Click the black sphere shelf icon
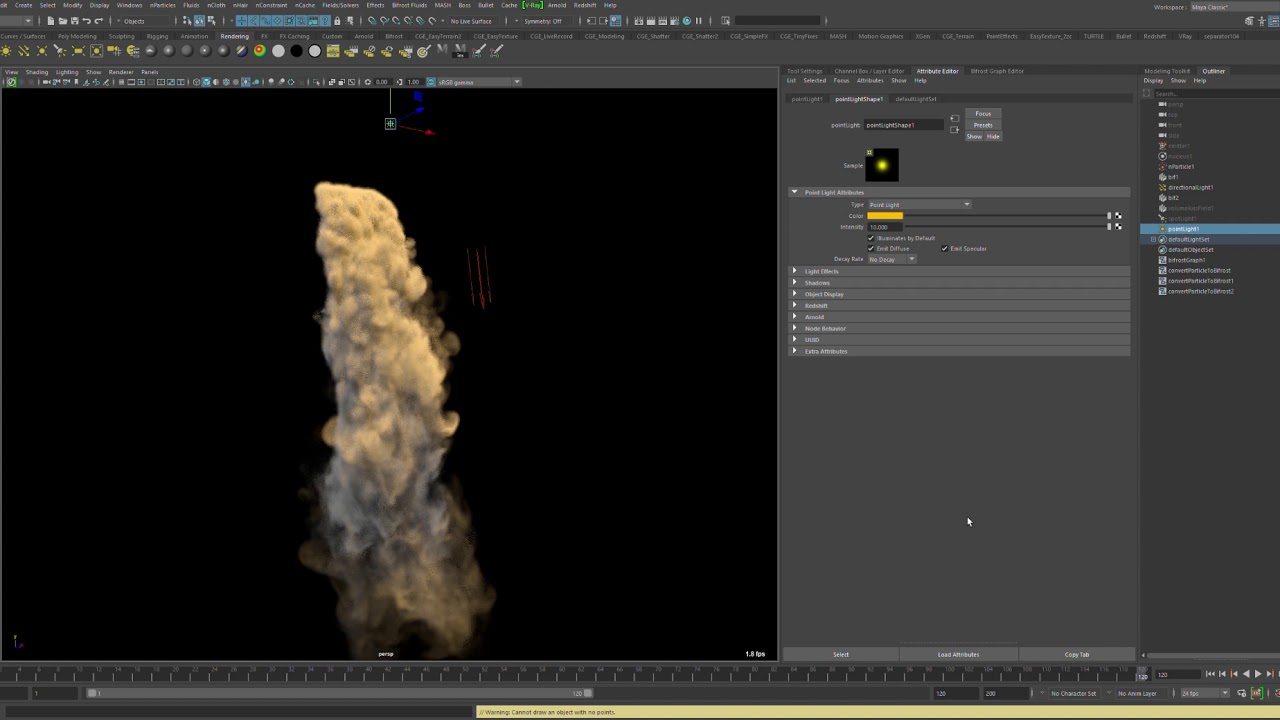The height and width of the screenshot is (720, 1280). tap(297, 51)
